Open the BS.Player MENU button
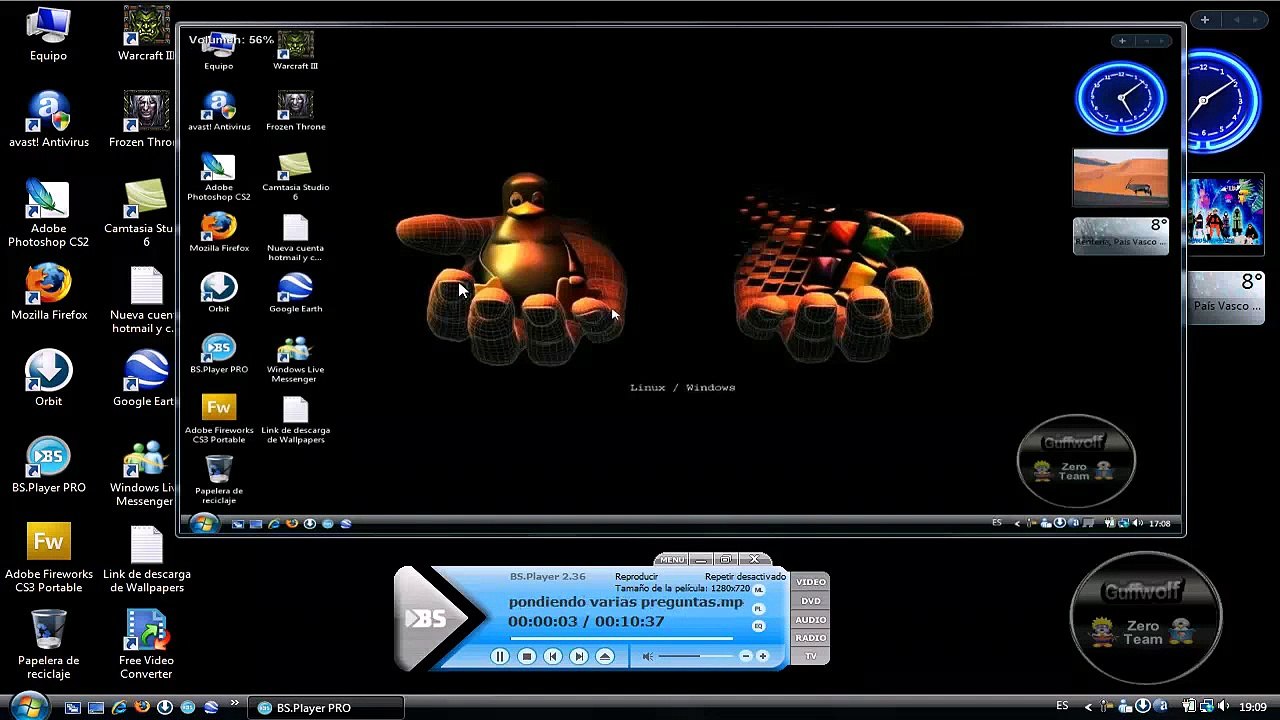The height and width of the screenshot is (720, 1280). [672, 560]
